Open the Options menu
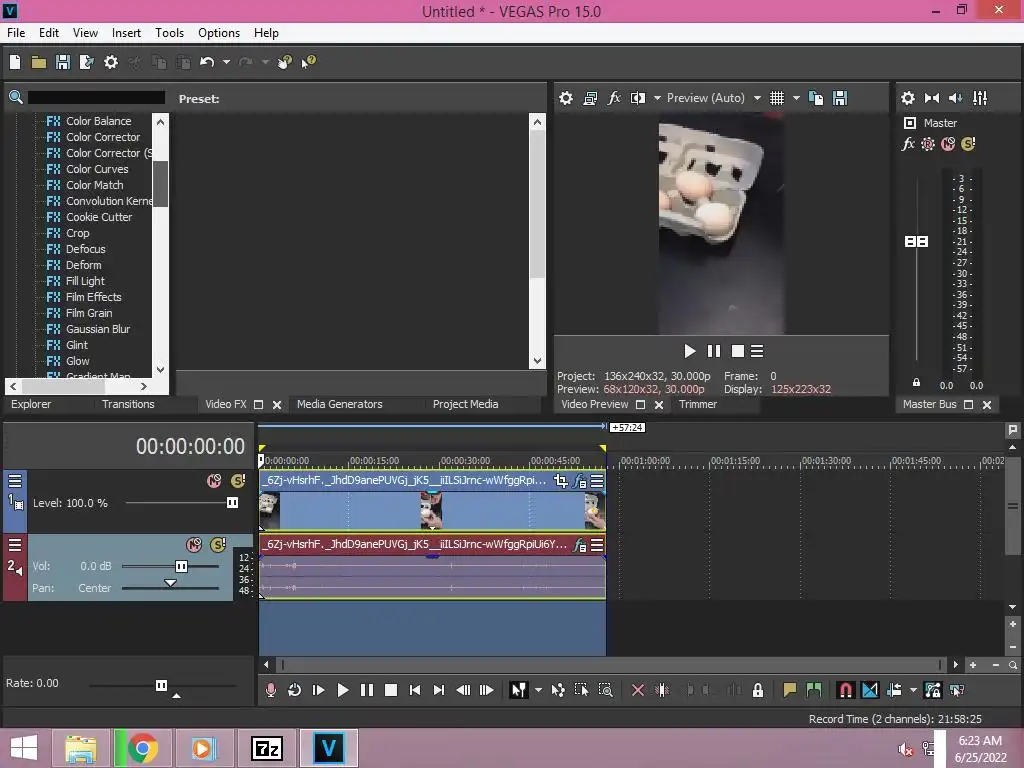1024x768 pixels. coord(219,33)
